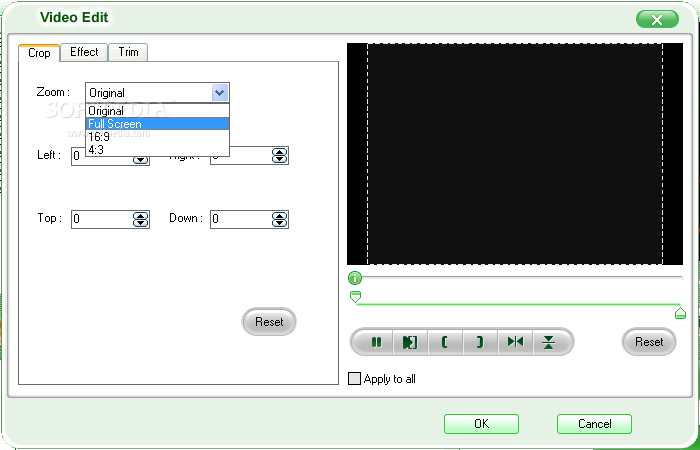Confirm with the OK button
The width and height of the screenshot is (700, 450).
point(481,424)
